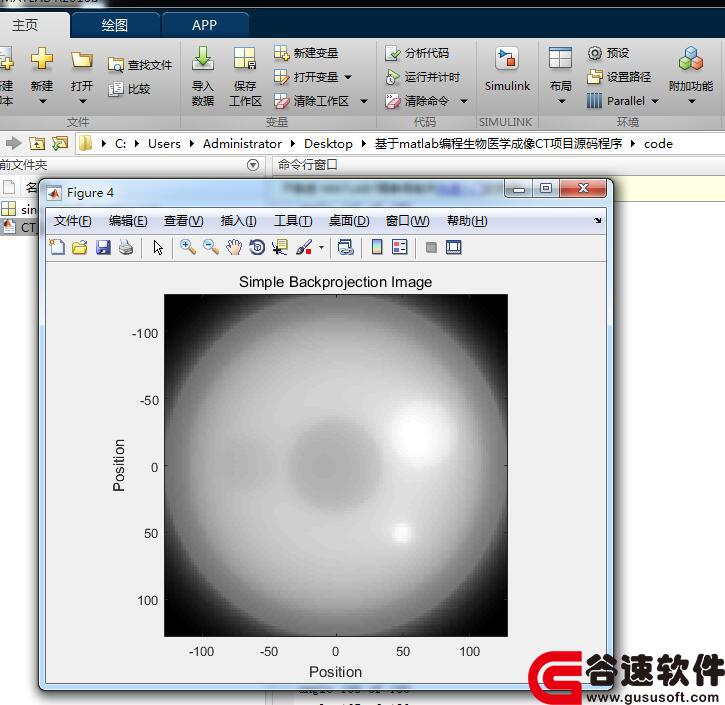Screen dimensions: 725x705
Task: Expand the Layout (布局) dropdown arrow
Action: 561,101
